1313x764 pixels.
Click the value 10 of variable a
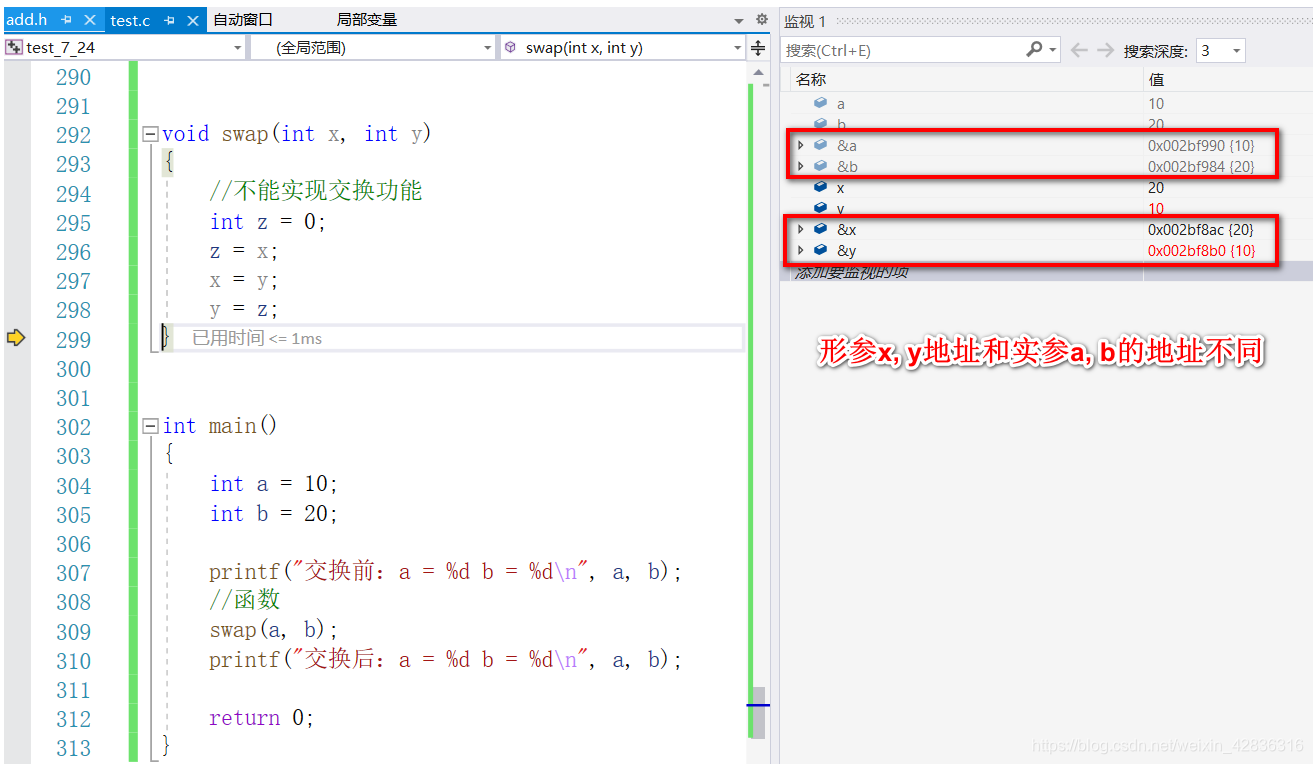(1156, 104)
